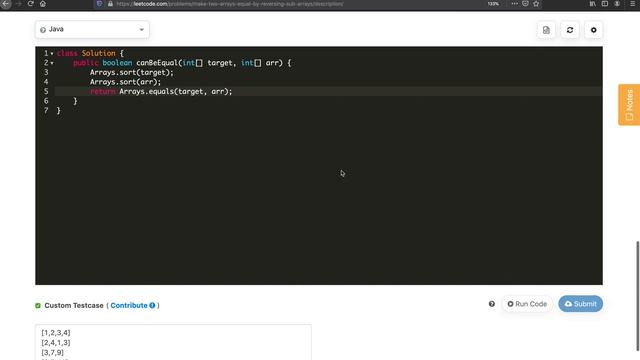Click the Pocket save icon
Screen dimensions: 640x360
525,4
